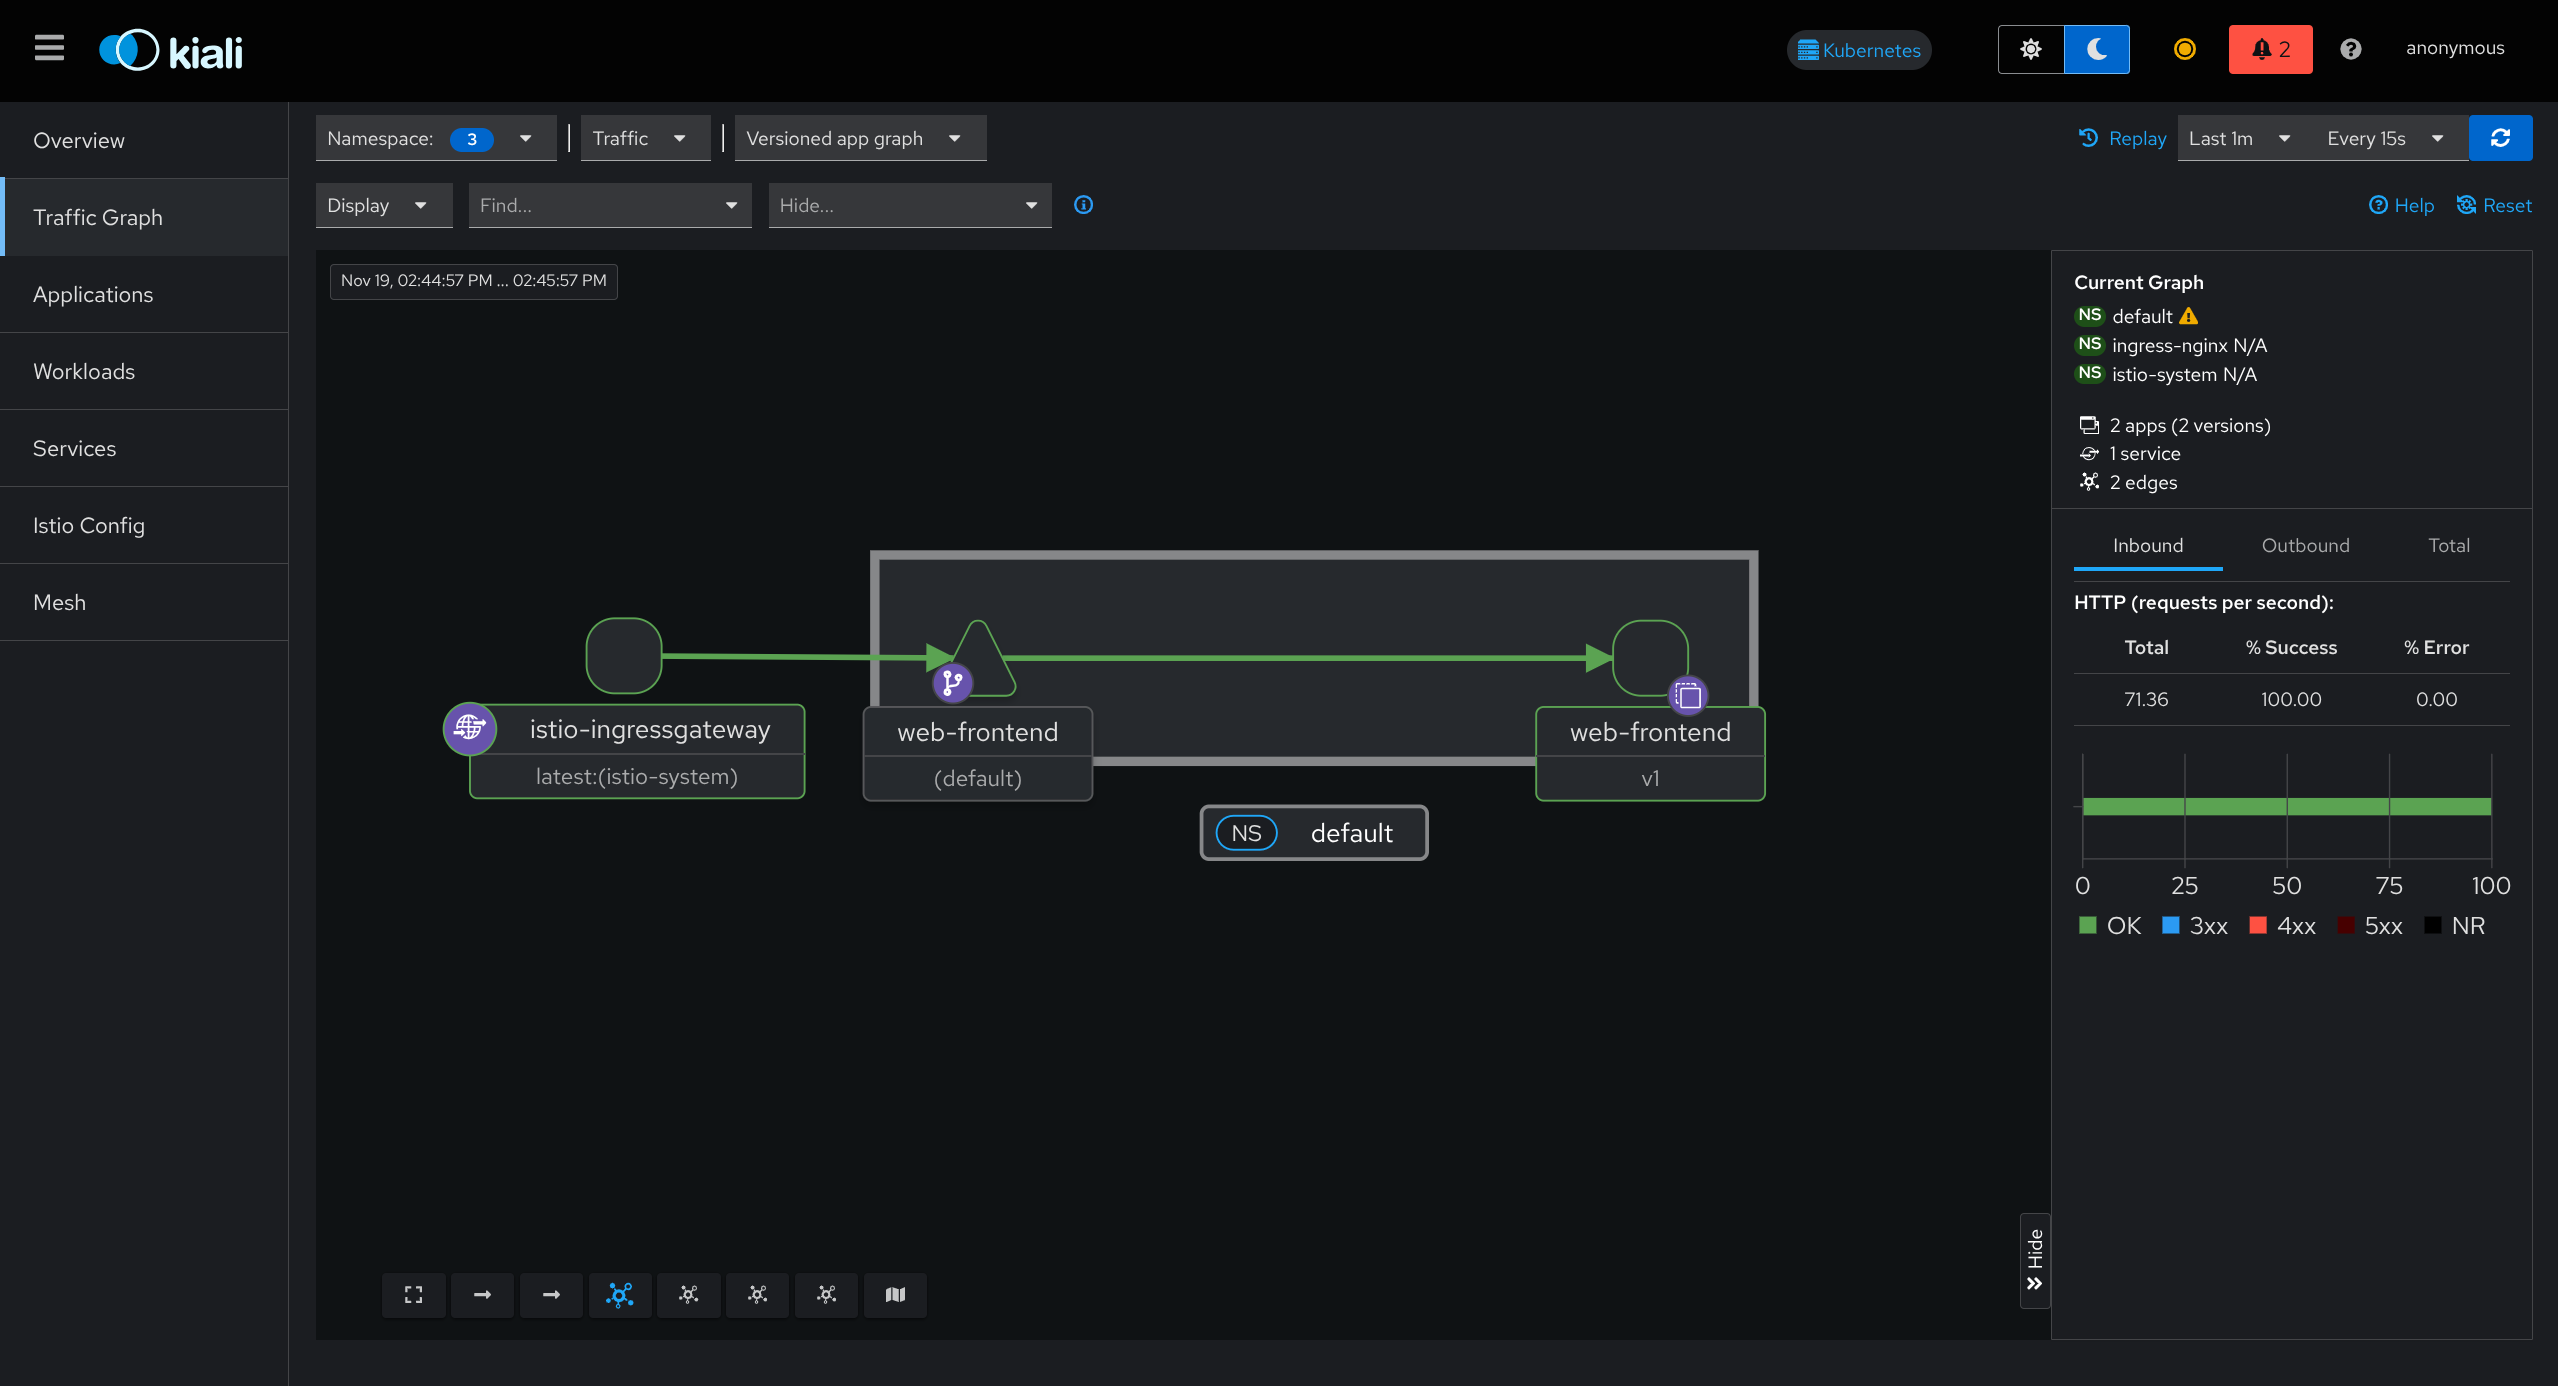Hide the side summary panel
This screenshot has width=2558, height=1386.
tap(2035, 1260)
